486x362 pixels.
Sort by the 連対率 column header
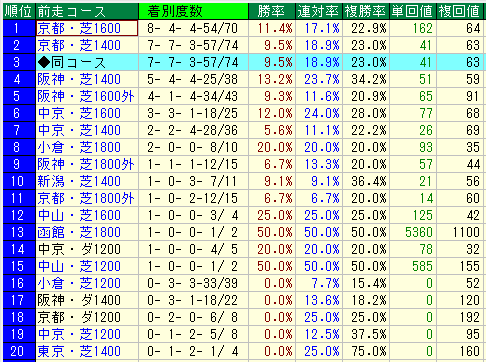(319, 11)
